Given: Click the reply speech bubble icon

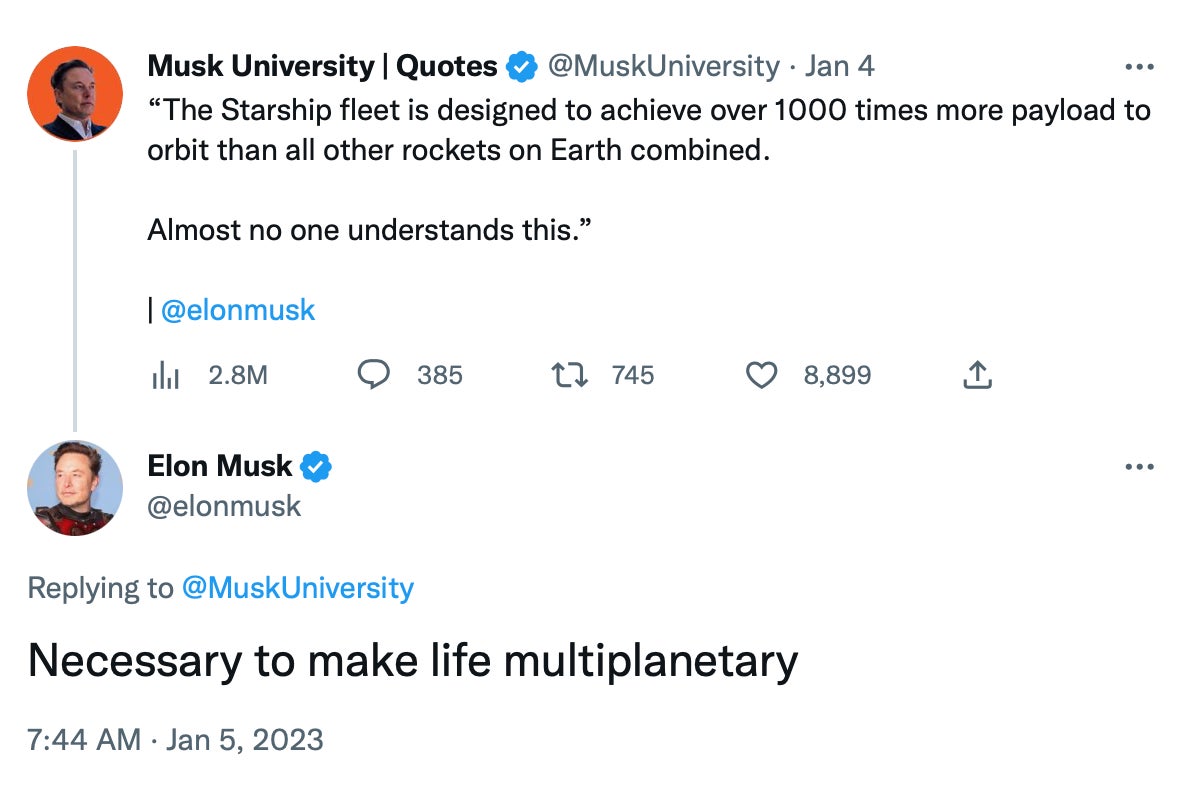Looking at the screenshot, I should pyautogui.click(x=373, y=375).
